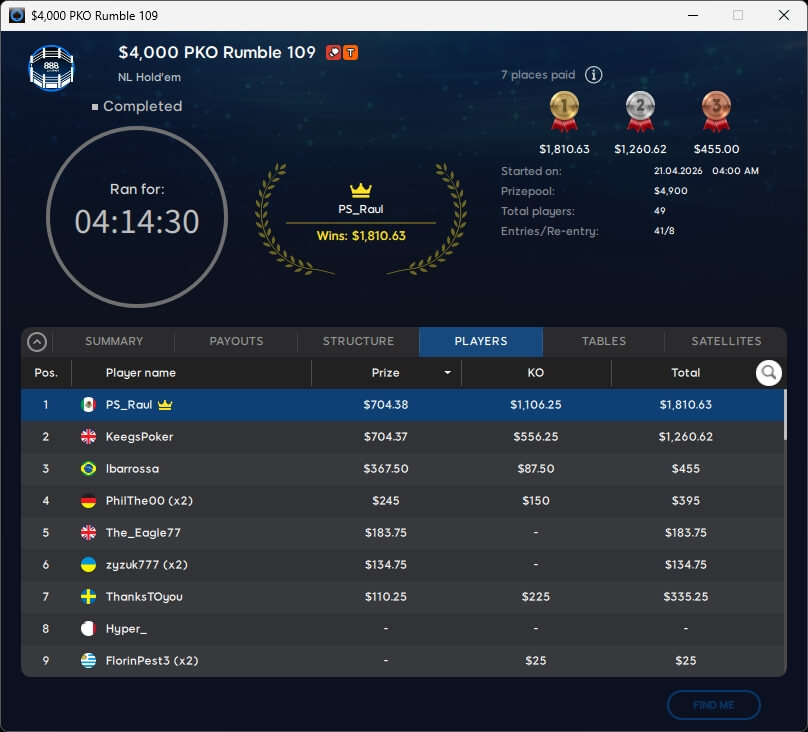Image resolution: width=808 pixels, height=732 pixels.
Task: Sort by the Total column header
Action: (x=685, y=373)
